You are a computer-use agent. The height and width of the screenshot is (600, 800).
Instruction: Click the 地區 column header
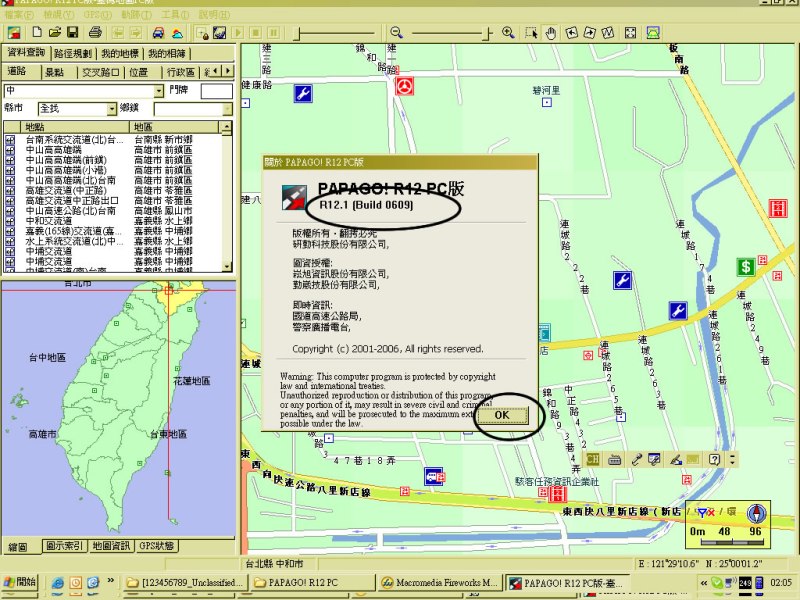pyautogui.click(x=176, y=127)
